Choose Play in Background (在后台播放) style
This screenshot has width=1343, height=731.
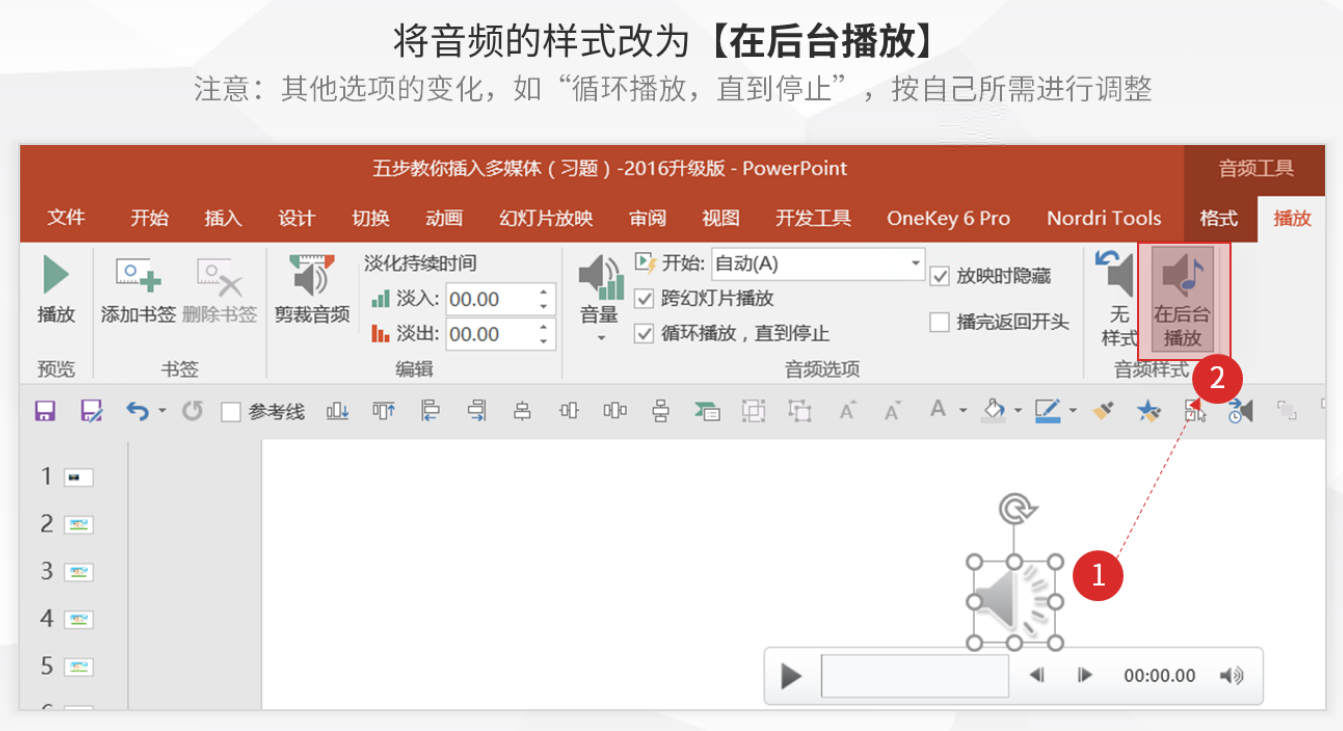point(1182,297)
